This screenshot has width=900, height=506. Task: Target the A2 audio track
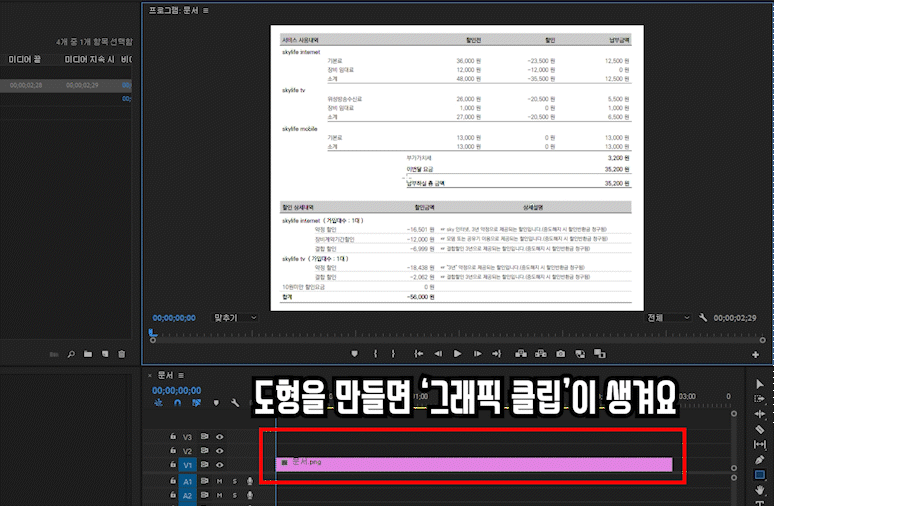(x=187, y=496)
